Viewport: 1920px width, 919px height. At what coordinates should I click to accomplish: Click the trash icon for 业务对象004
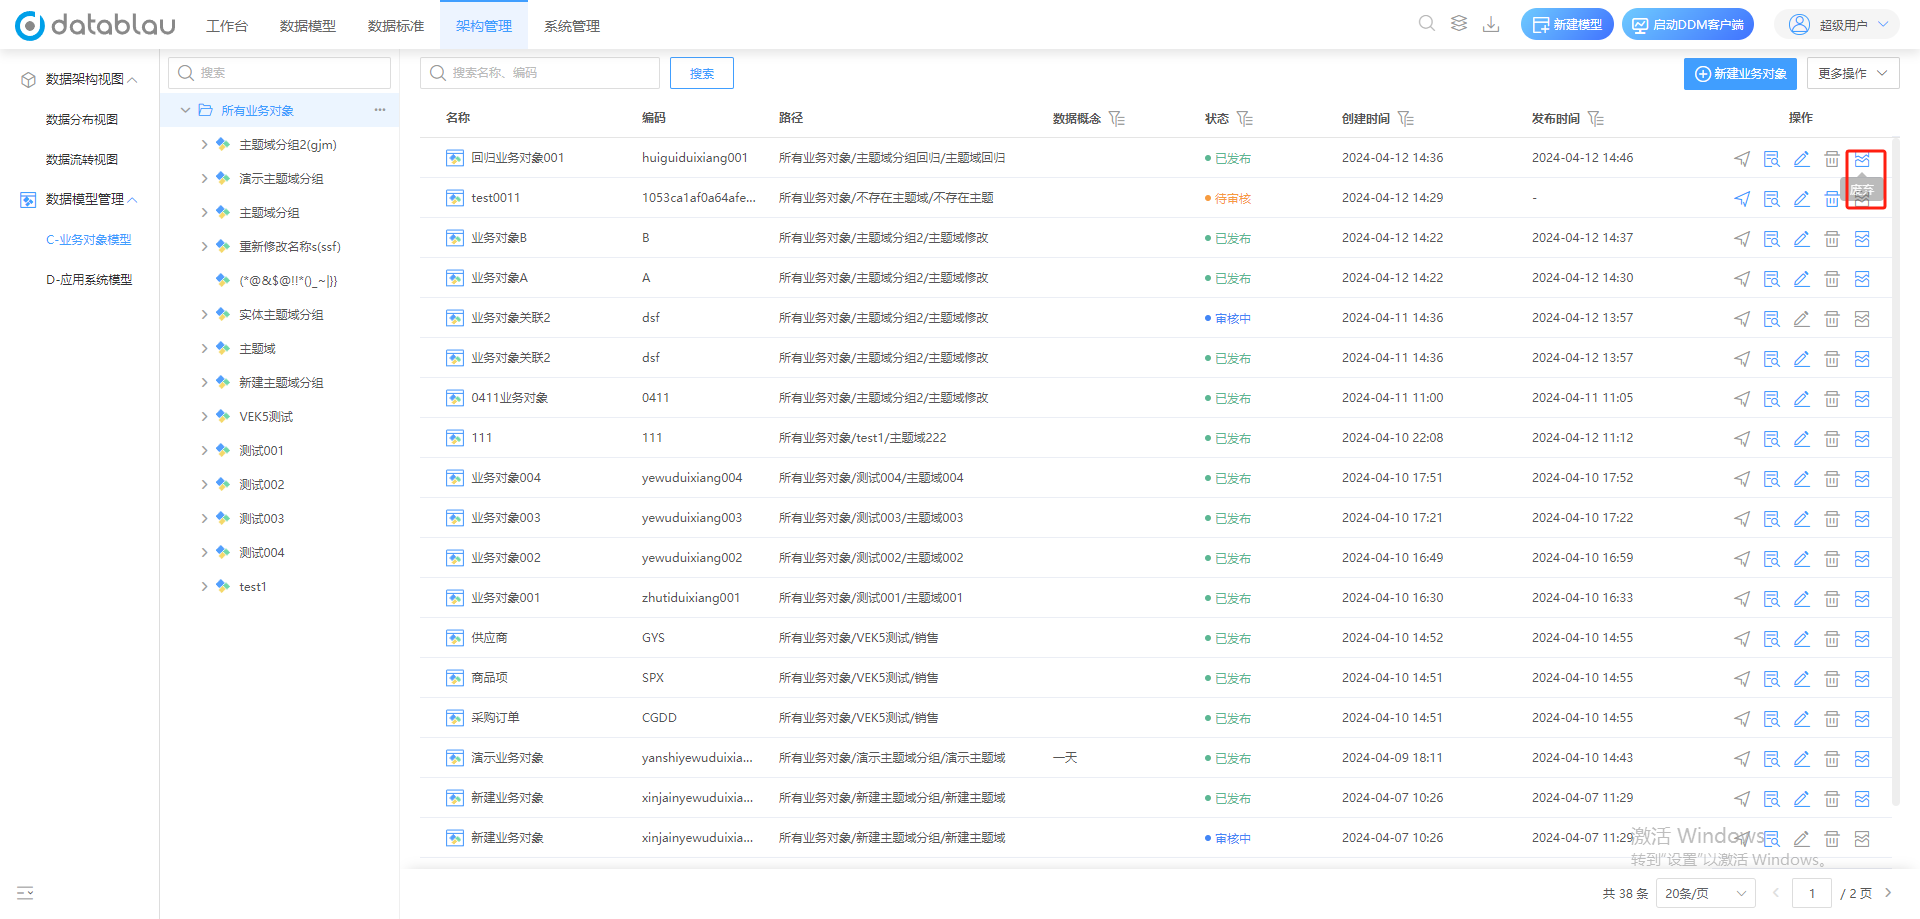1832,479
